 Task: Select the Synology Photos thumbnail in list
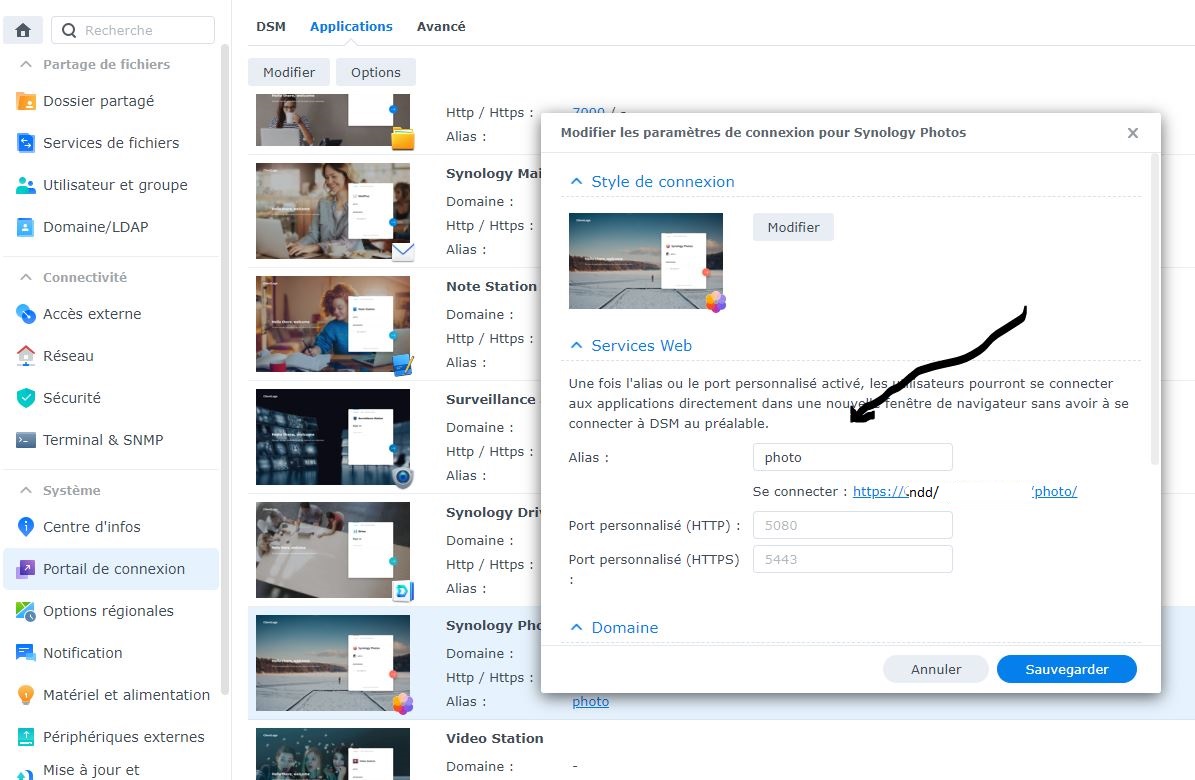333,663
